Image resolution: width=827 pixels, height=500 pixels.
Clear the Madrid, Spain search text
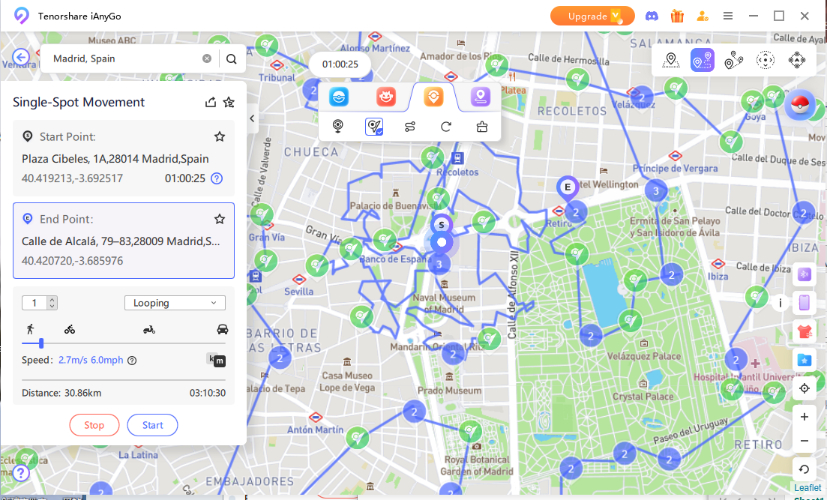pos(207,59)
